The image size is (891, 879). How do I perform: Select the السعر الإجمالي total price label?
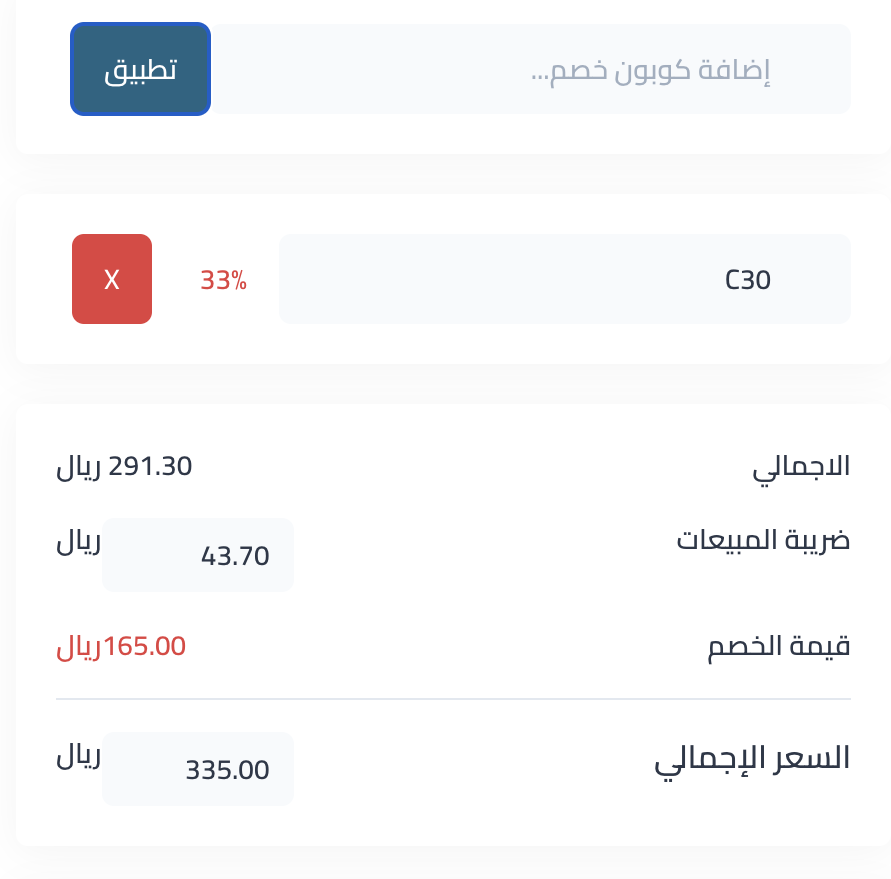point(752,759)
